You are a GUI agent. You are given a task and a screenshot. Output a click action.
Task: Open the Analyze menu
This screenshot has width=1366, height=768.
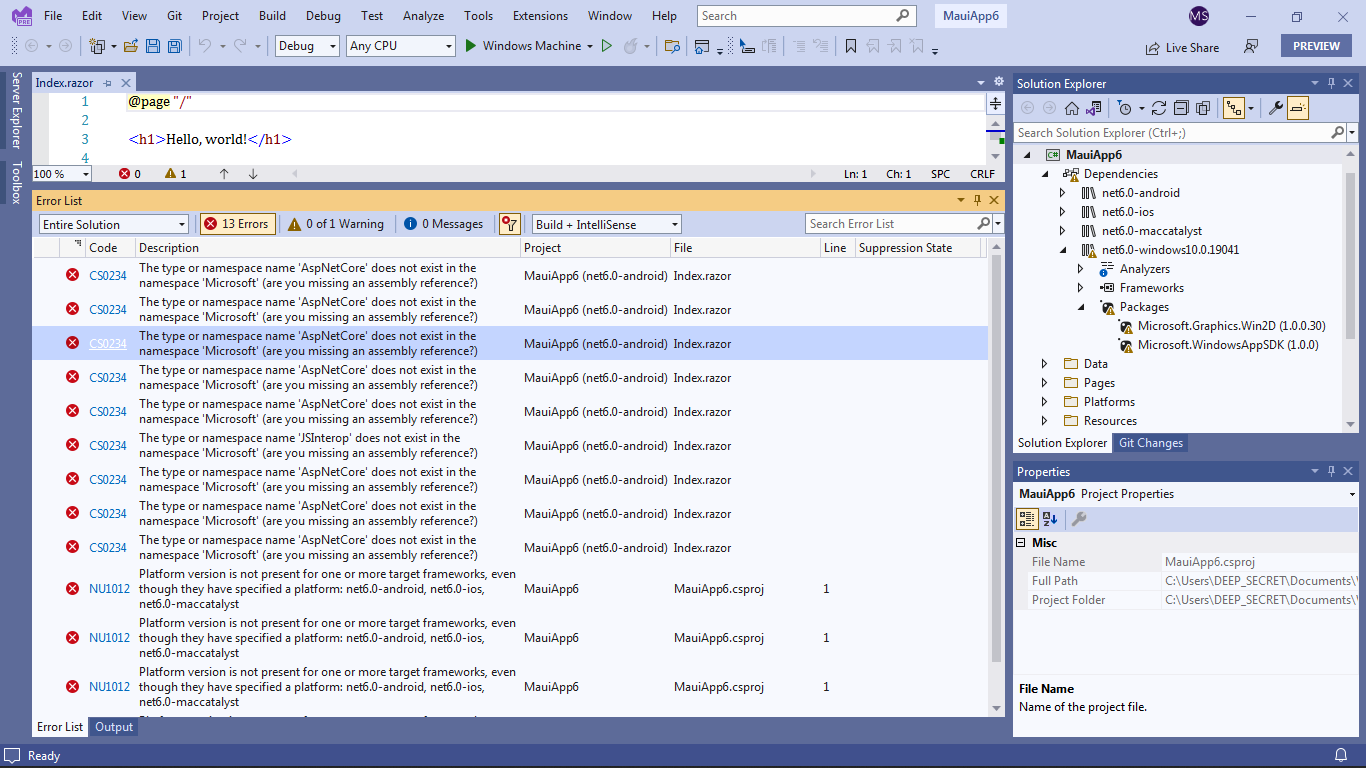[423, 16]
